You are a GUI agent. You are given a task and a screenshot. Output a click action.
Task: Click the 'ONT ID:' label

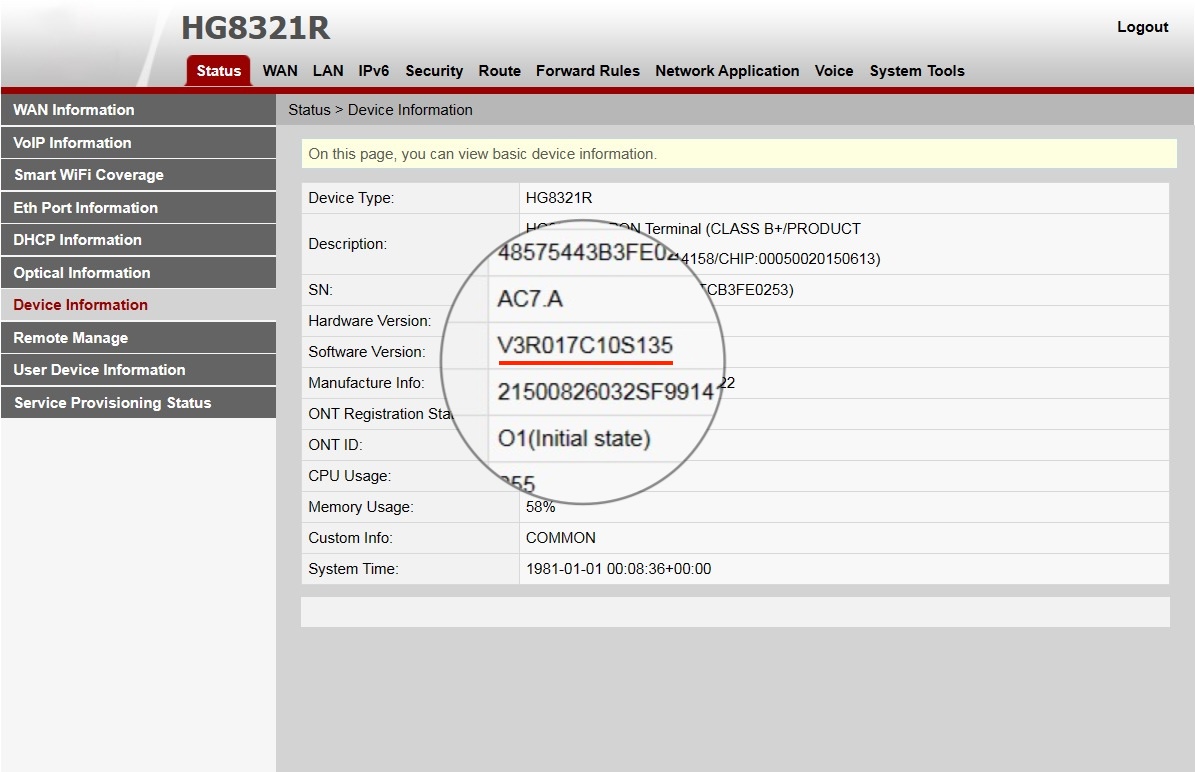(335, 445)
